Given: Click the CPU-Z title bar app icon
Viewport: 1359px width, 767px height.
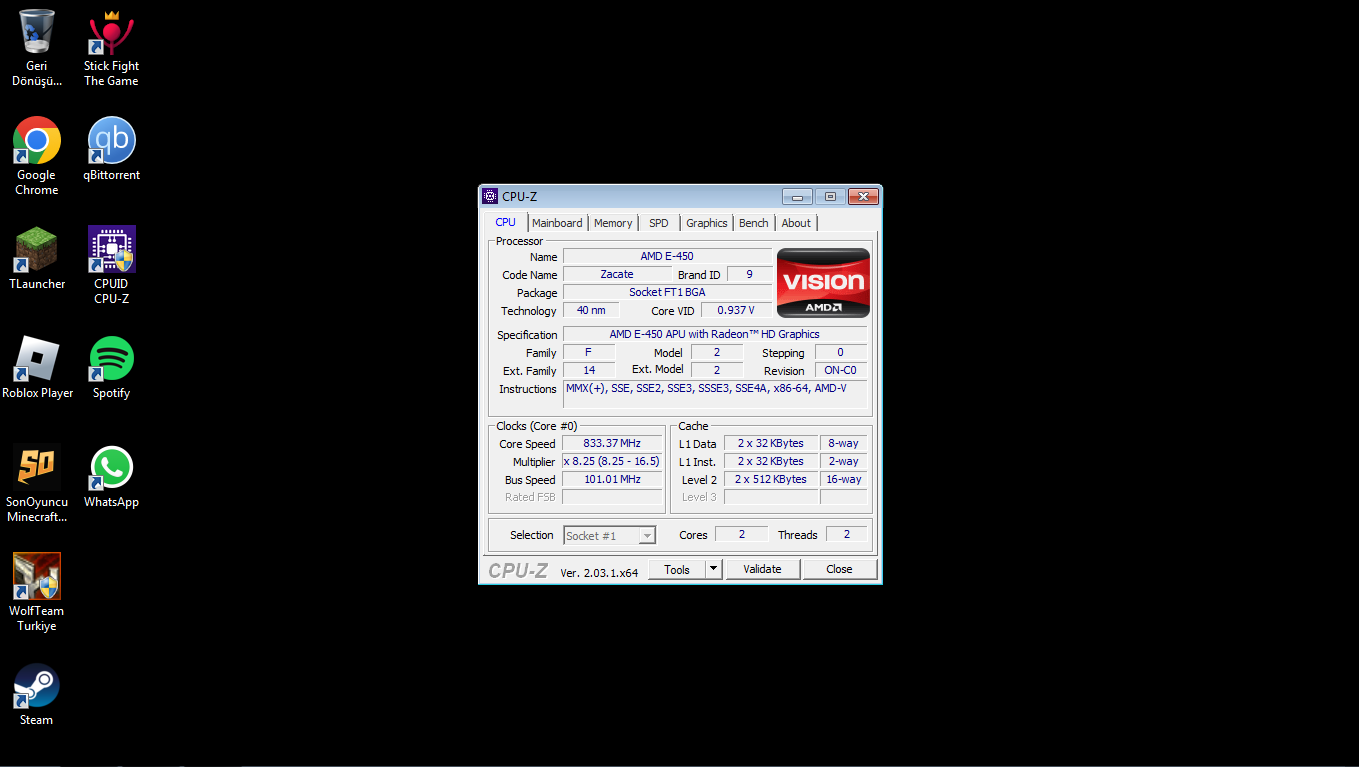Looking at the screenshot, I should [x=490, y=196].
